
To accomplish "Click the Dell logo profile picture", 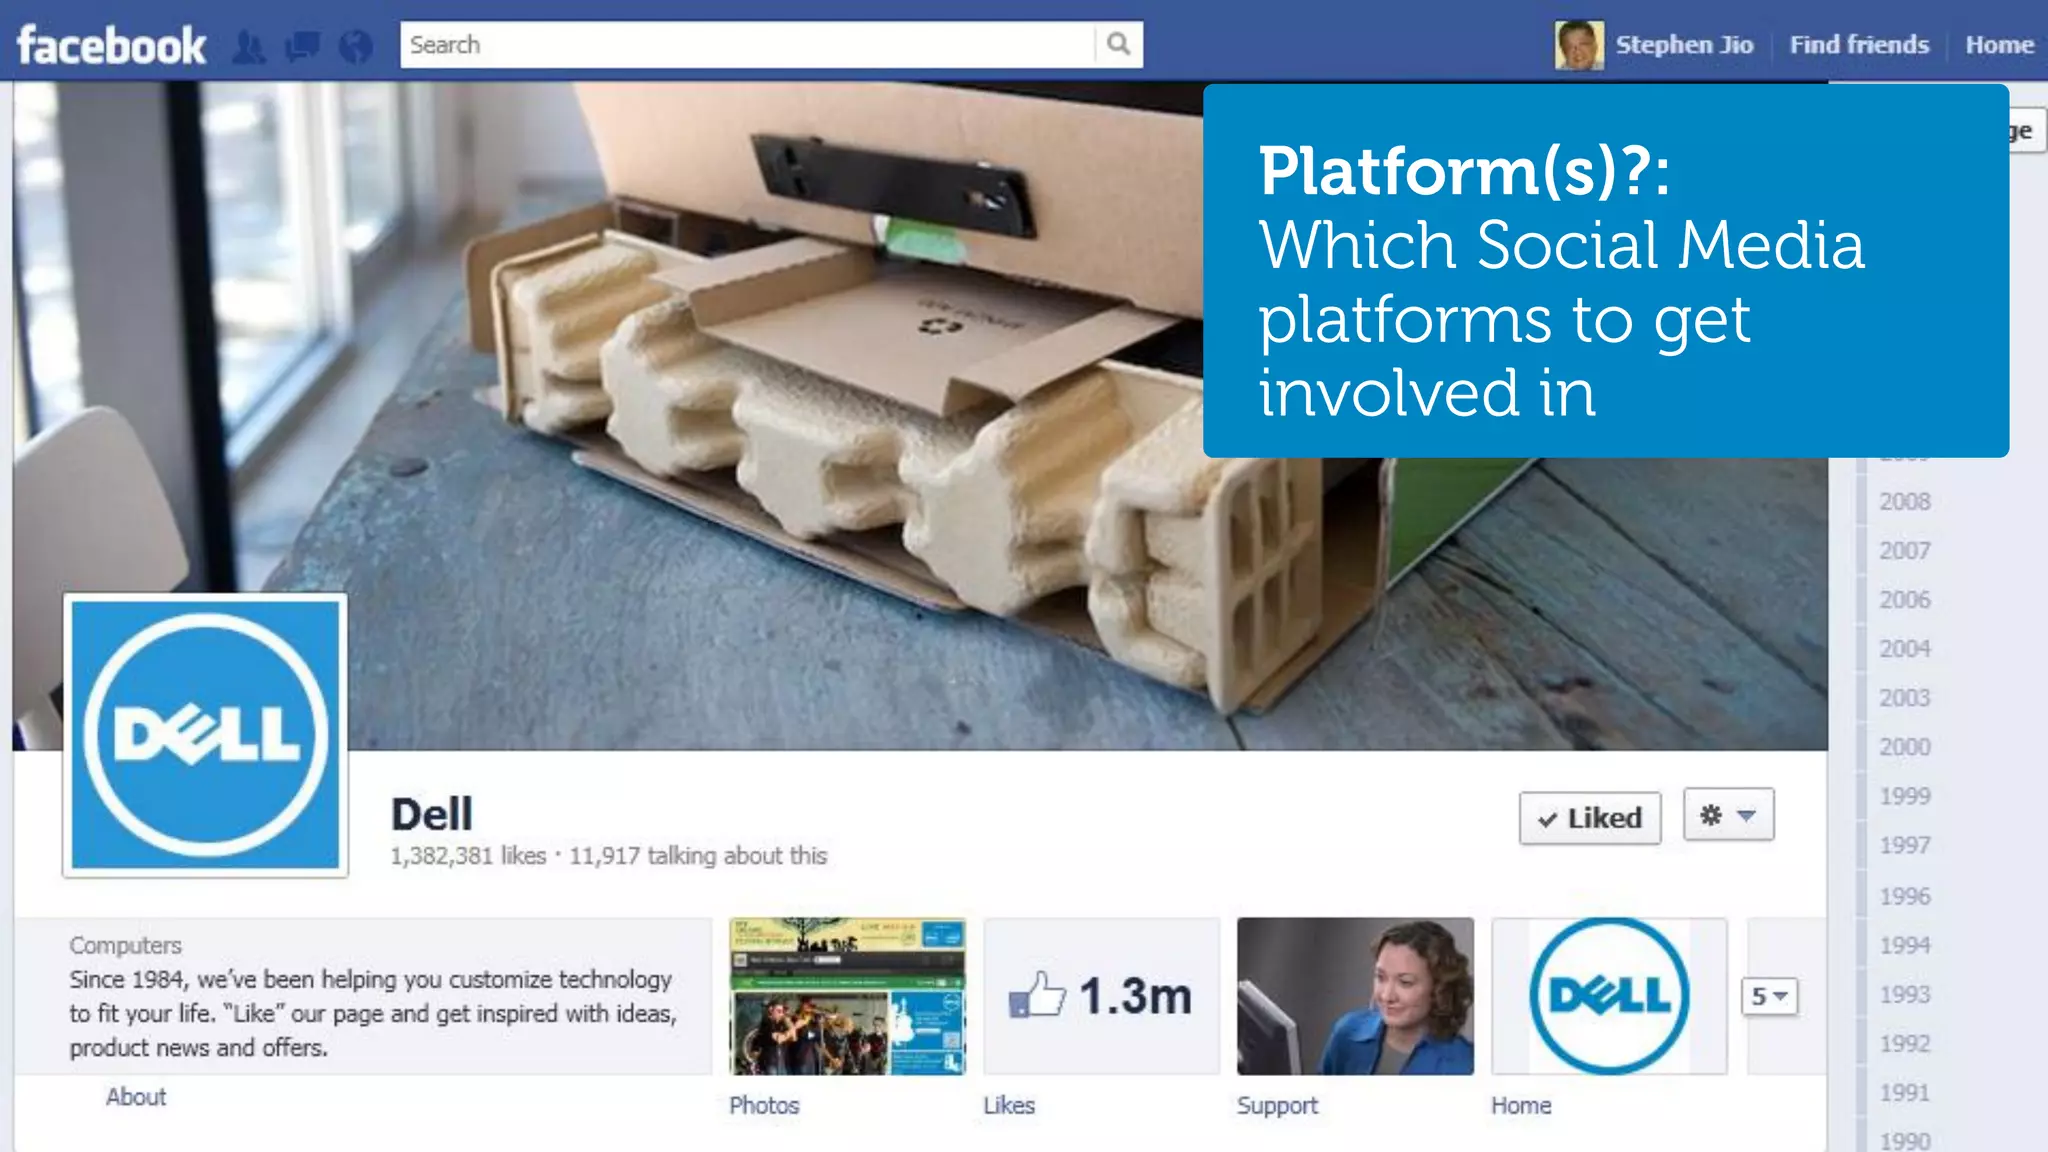I will pos(206,735).
